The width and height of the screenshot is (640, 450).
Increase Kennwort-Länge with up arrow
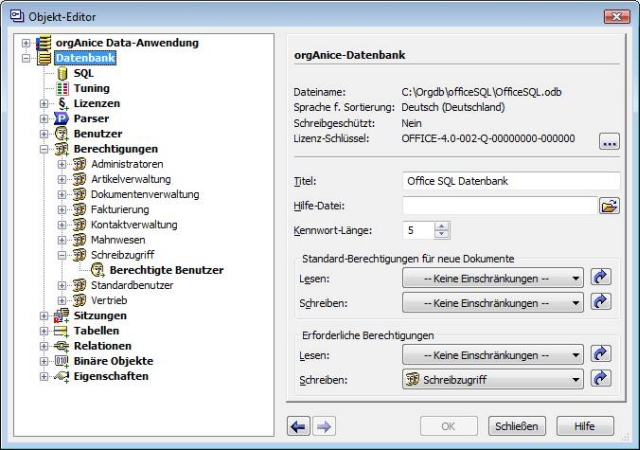(441, 226)
